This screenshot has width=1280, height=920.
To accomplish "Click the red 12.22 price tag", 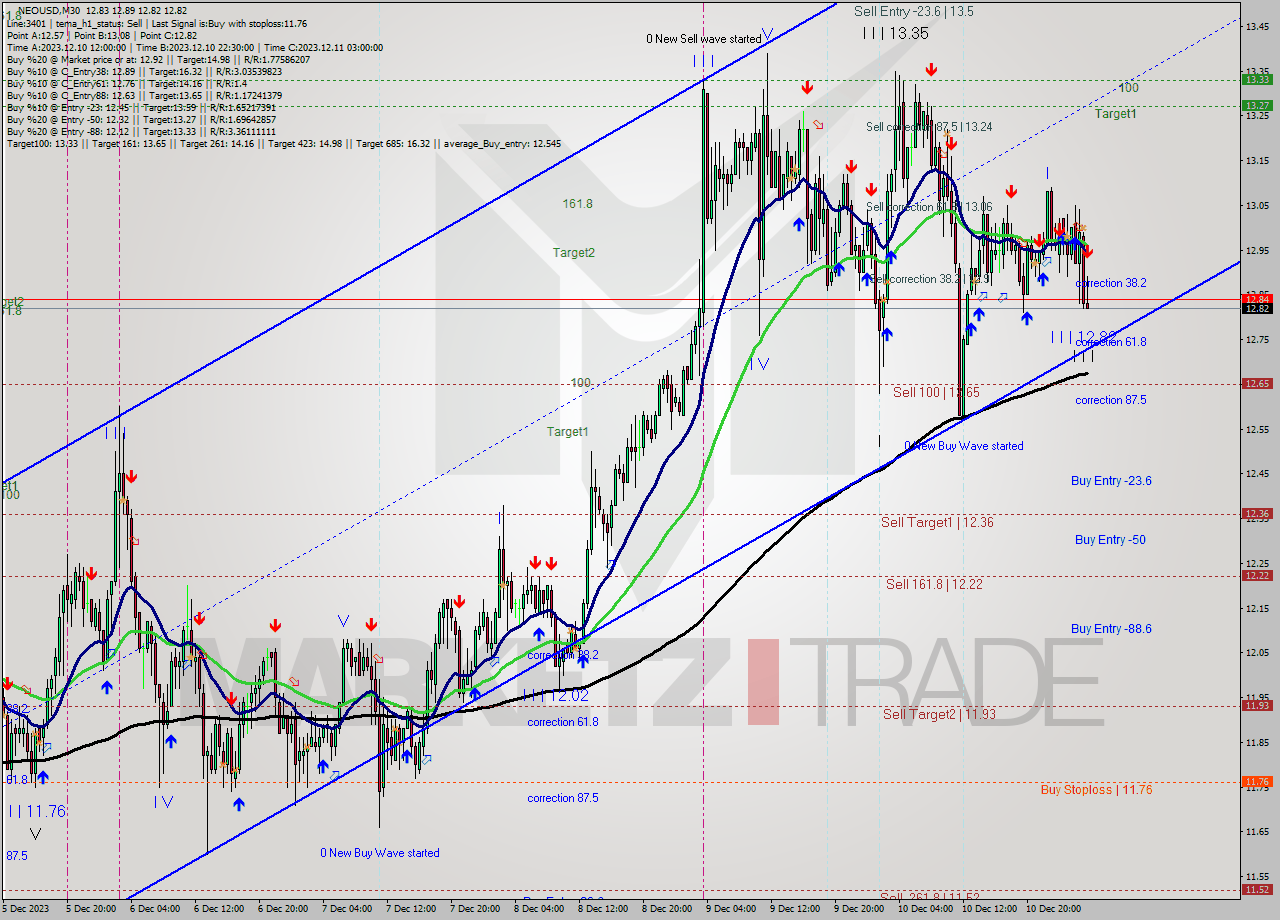I will [1257, 575].
